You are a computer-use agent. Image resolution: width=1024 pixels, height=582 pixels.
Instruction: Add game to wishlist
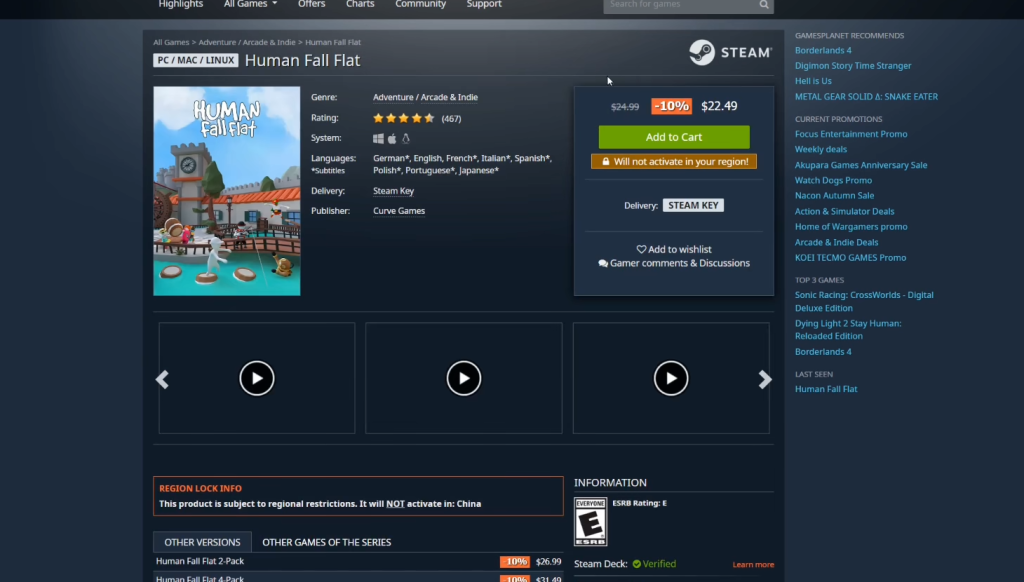[674, 249]
